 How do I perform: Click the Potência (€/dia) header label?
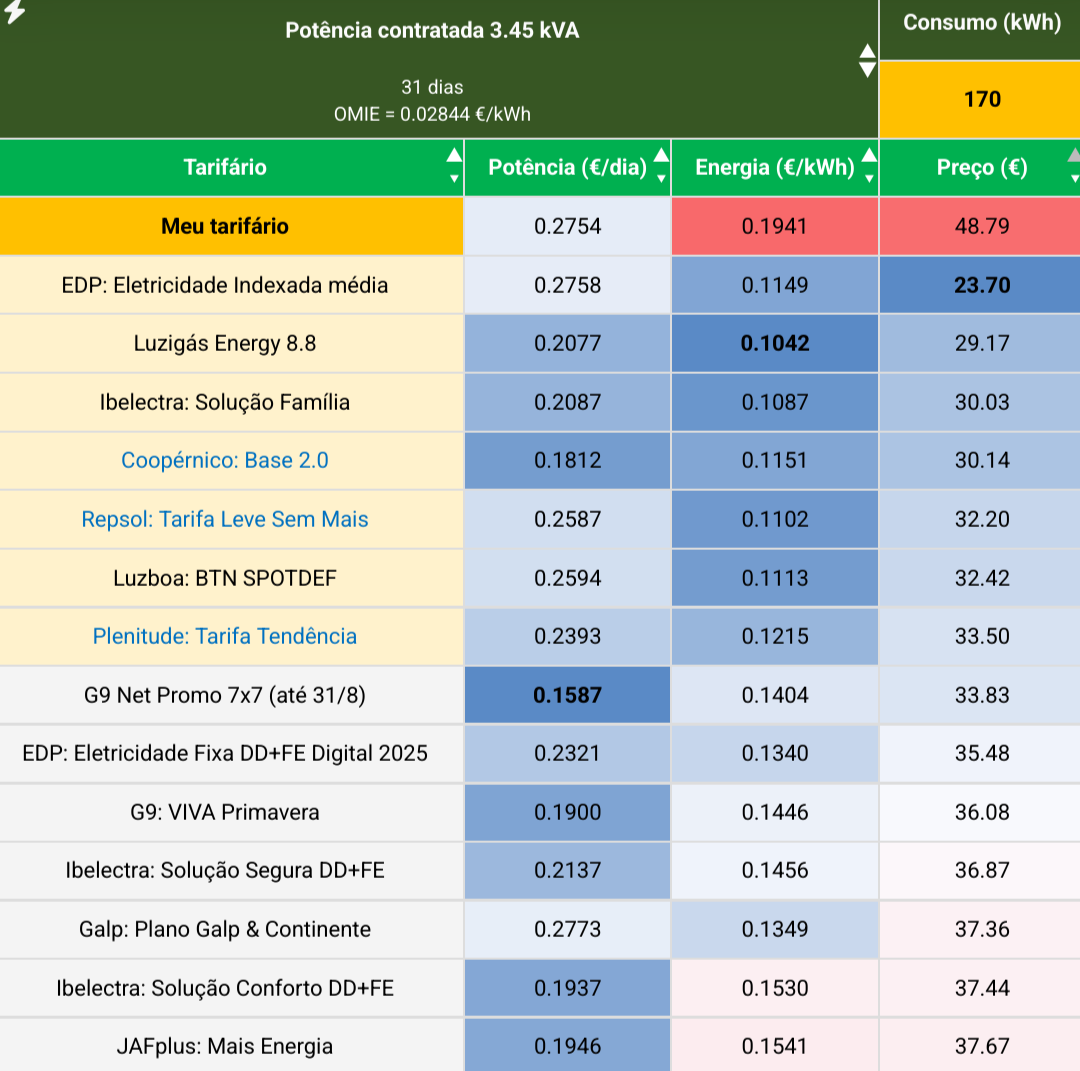click(x=568, y=167)
